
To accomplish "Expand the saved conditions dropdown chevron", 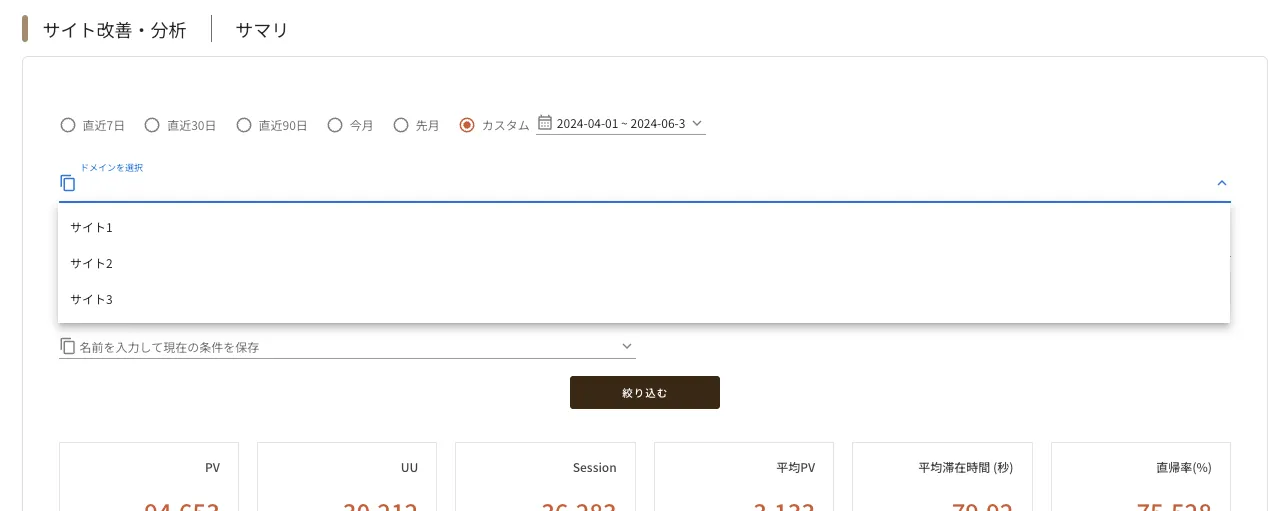I will tap(627, 346).
